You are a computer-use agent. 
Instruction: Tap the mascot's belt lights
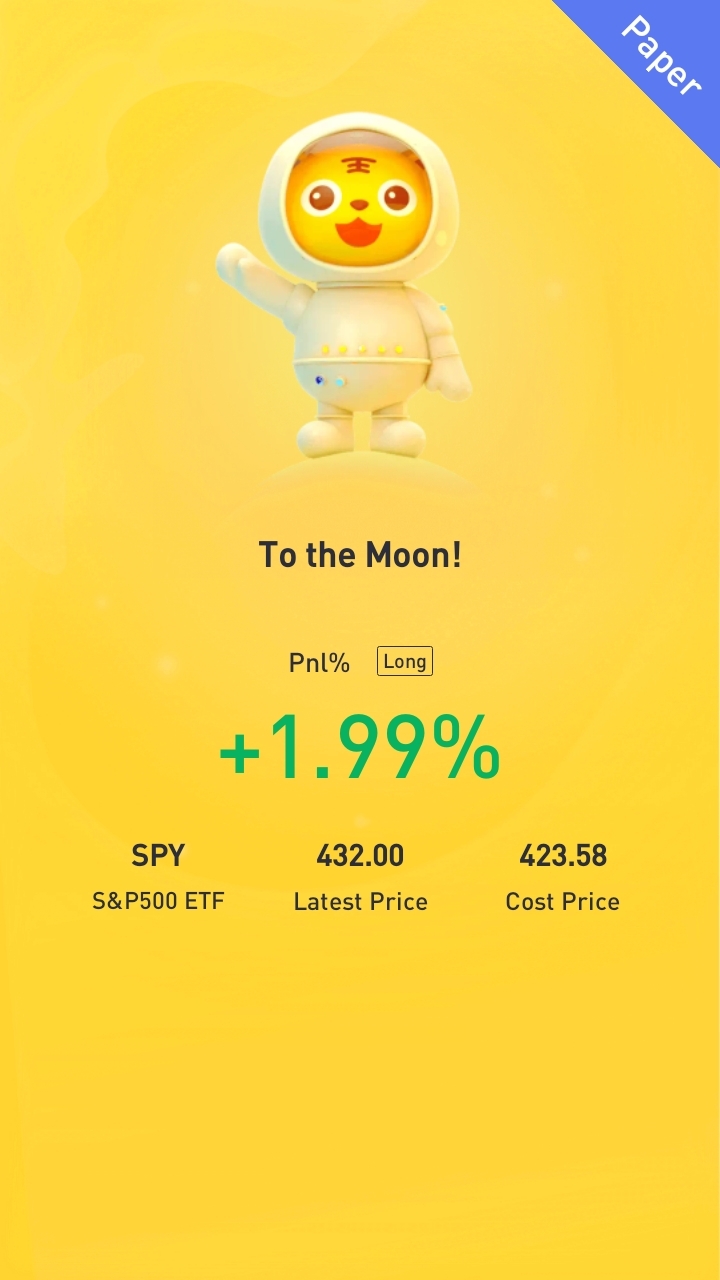coord(362,350)
